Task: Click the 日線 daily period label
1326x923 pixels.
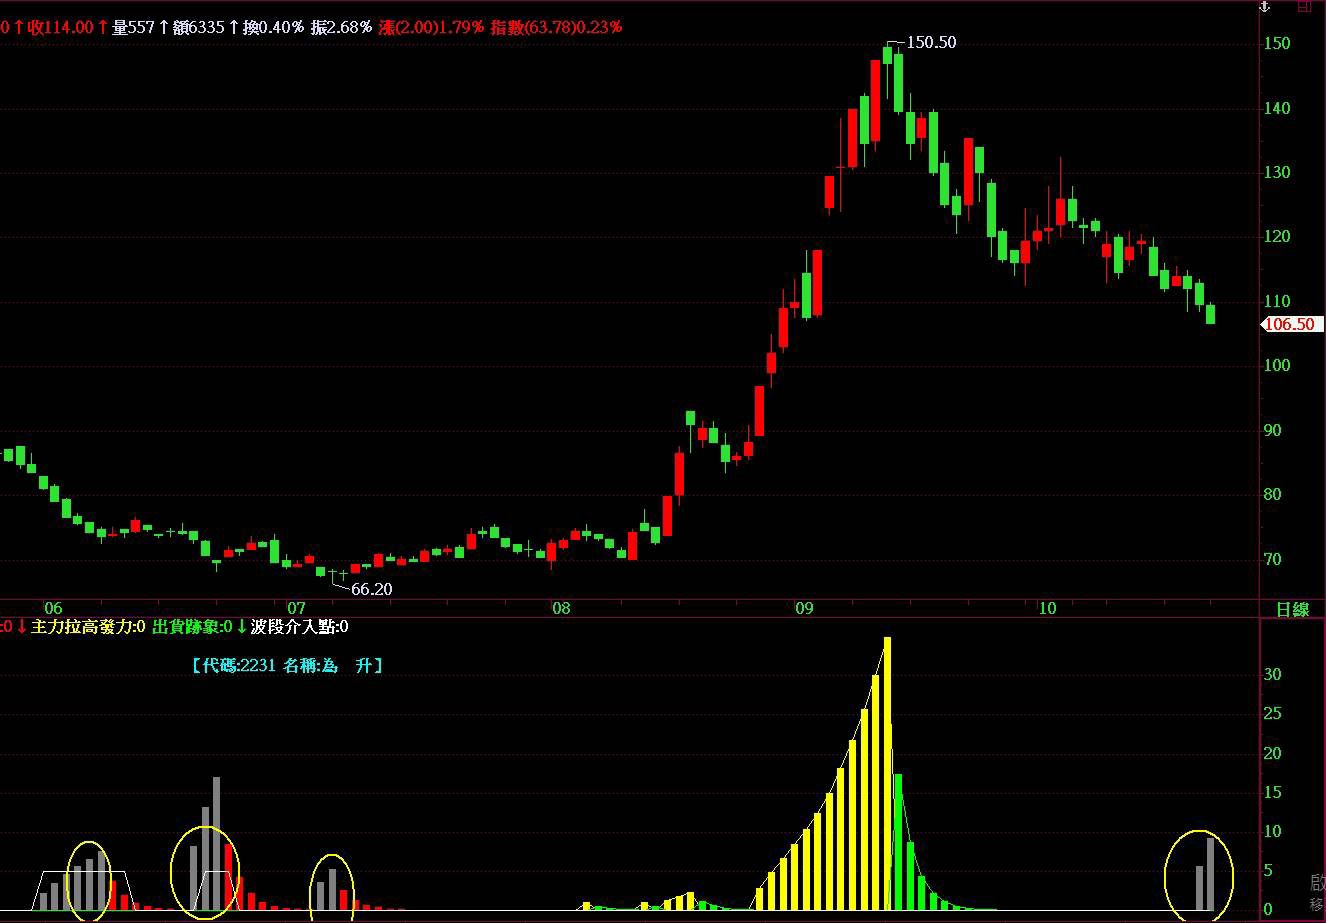Action: [1292, 609]
